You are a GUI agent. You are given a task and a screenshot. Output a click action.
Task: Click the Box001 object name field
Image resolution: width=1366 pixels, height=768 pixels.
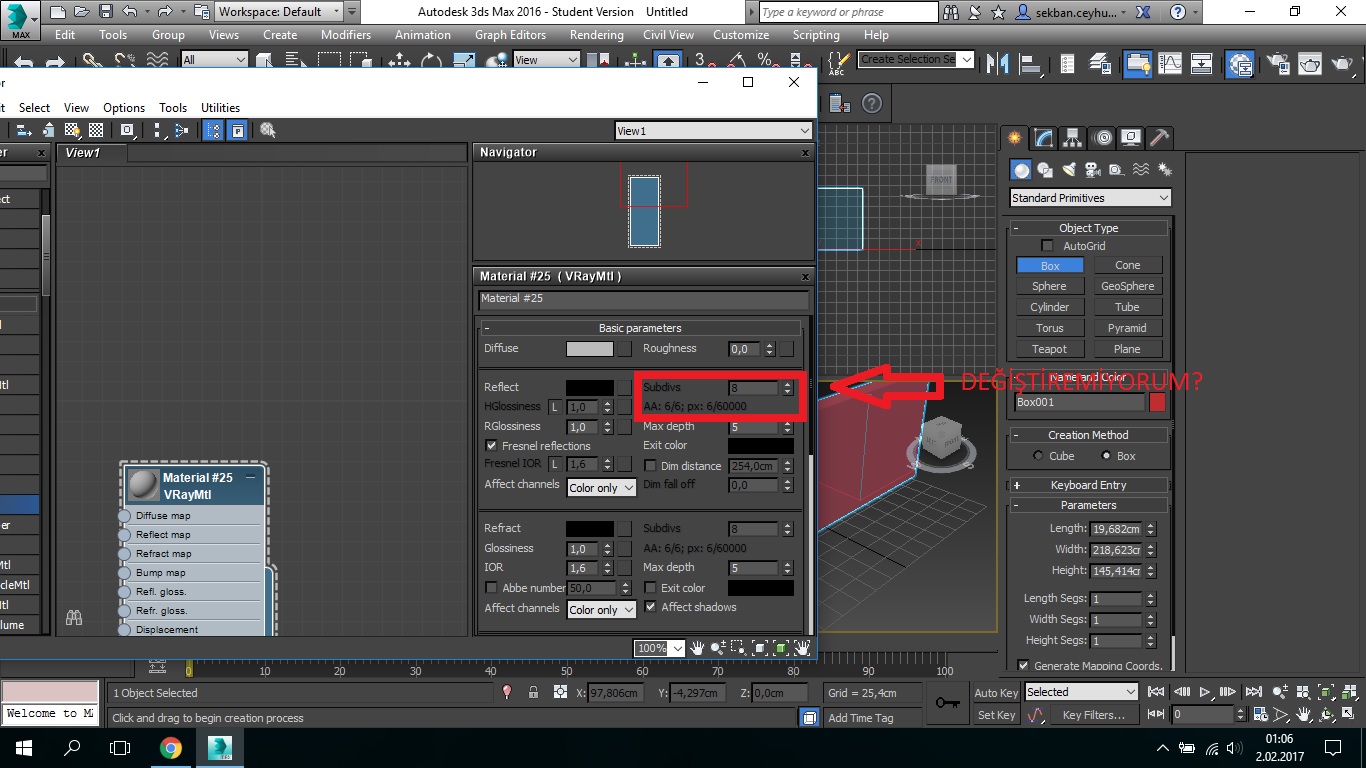click(x=1079, y=402)
